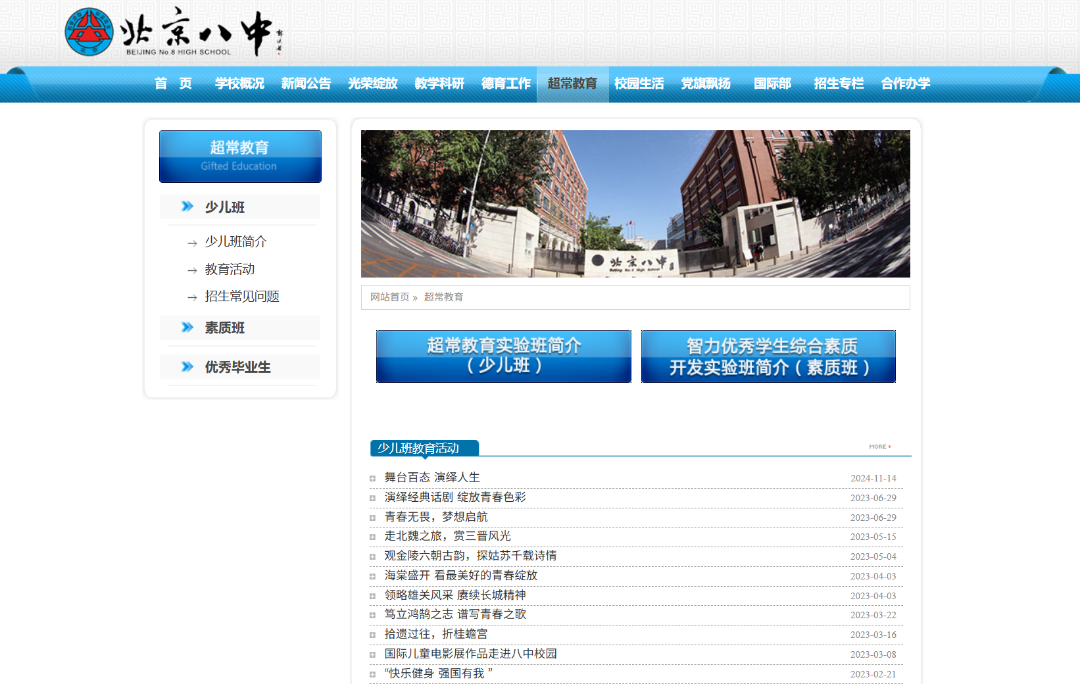Open the 学校概况 menu item
The height and width of the screenshot is (684, 1080).
pos(239,83)
